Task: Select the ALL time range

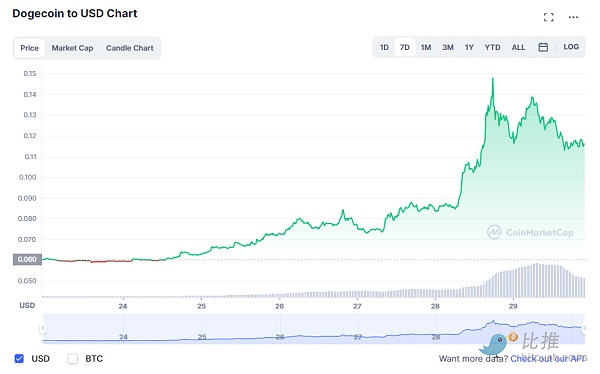Action: [x=518, y=47]
